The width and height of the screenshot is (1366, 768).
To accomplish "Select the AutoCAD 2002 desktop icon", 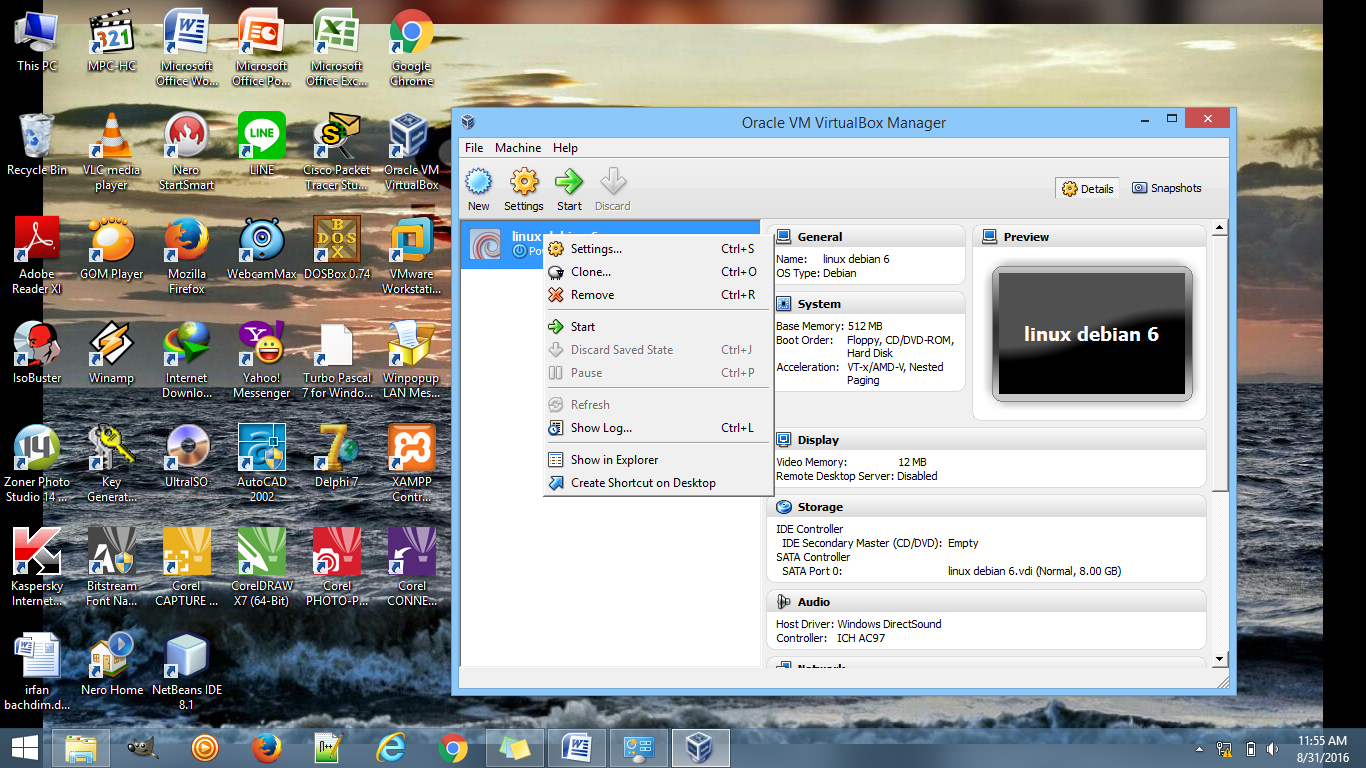I will [262, 464].
